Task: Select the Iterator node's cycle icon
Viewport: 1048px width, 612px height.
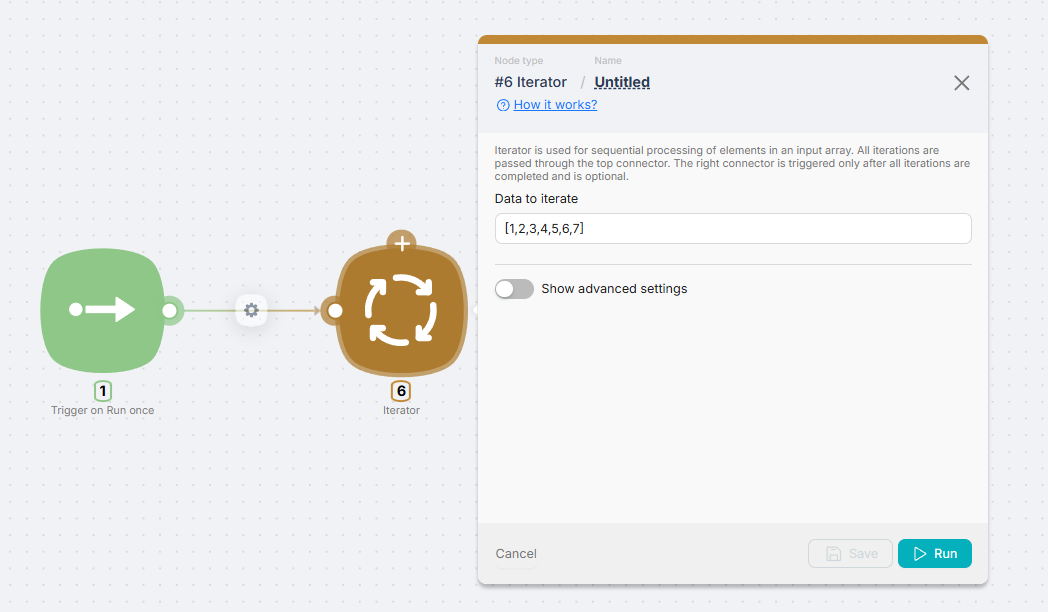Action: coord(400,310)
